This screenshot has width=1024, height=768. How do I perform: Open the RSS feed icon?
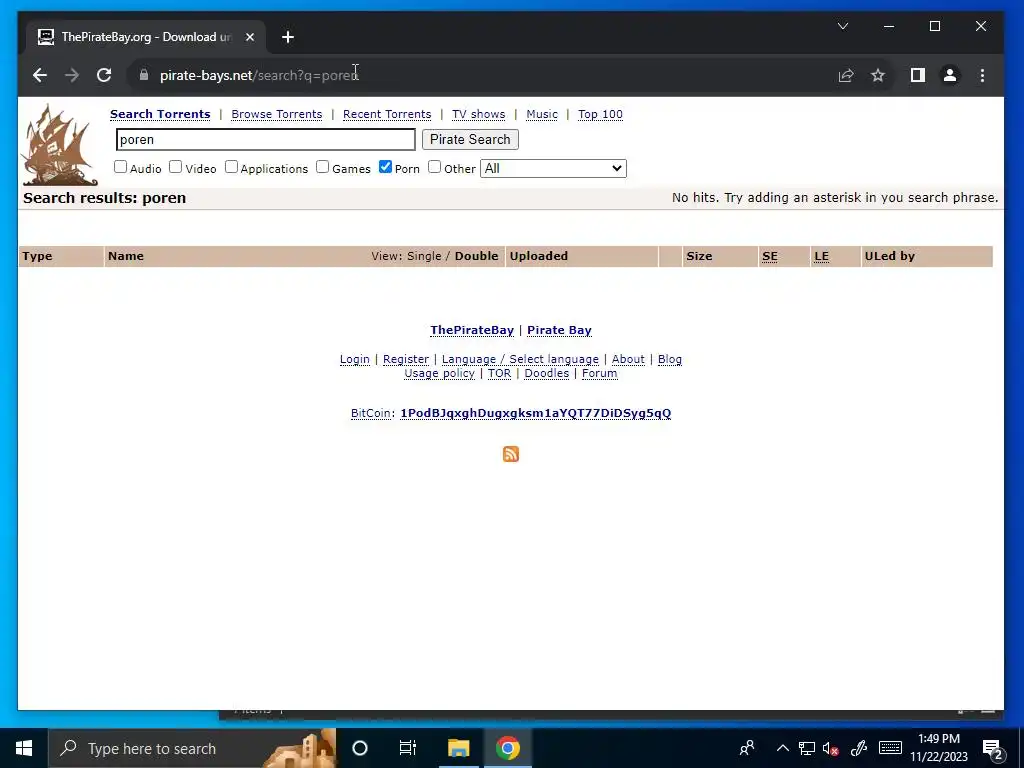(x=511, y=454)
